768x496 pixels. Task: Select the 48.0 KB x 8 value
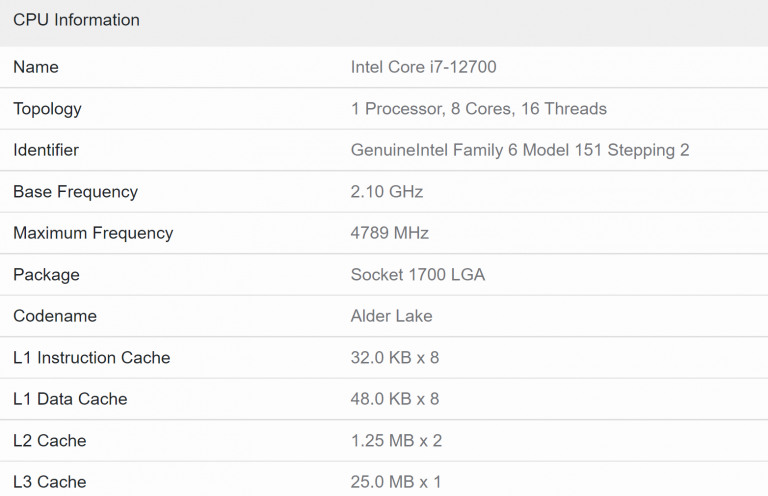394,399
